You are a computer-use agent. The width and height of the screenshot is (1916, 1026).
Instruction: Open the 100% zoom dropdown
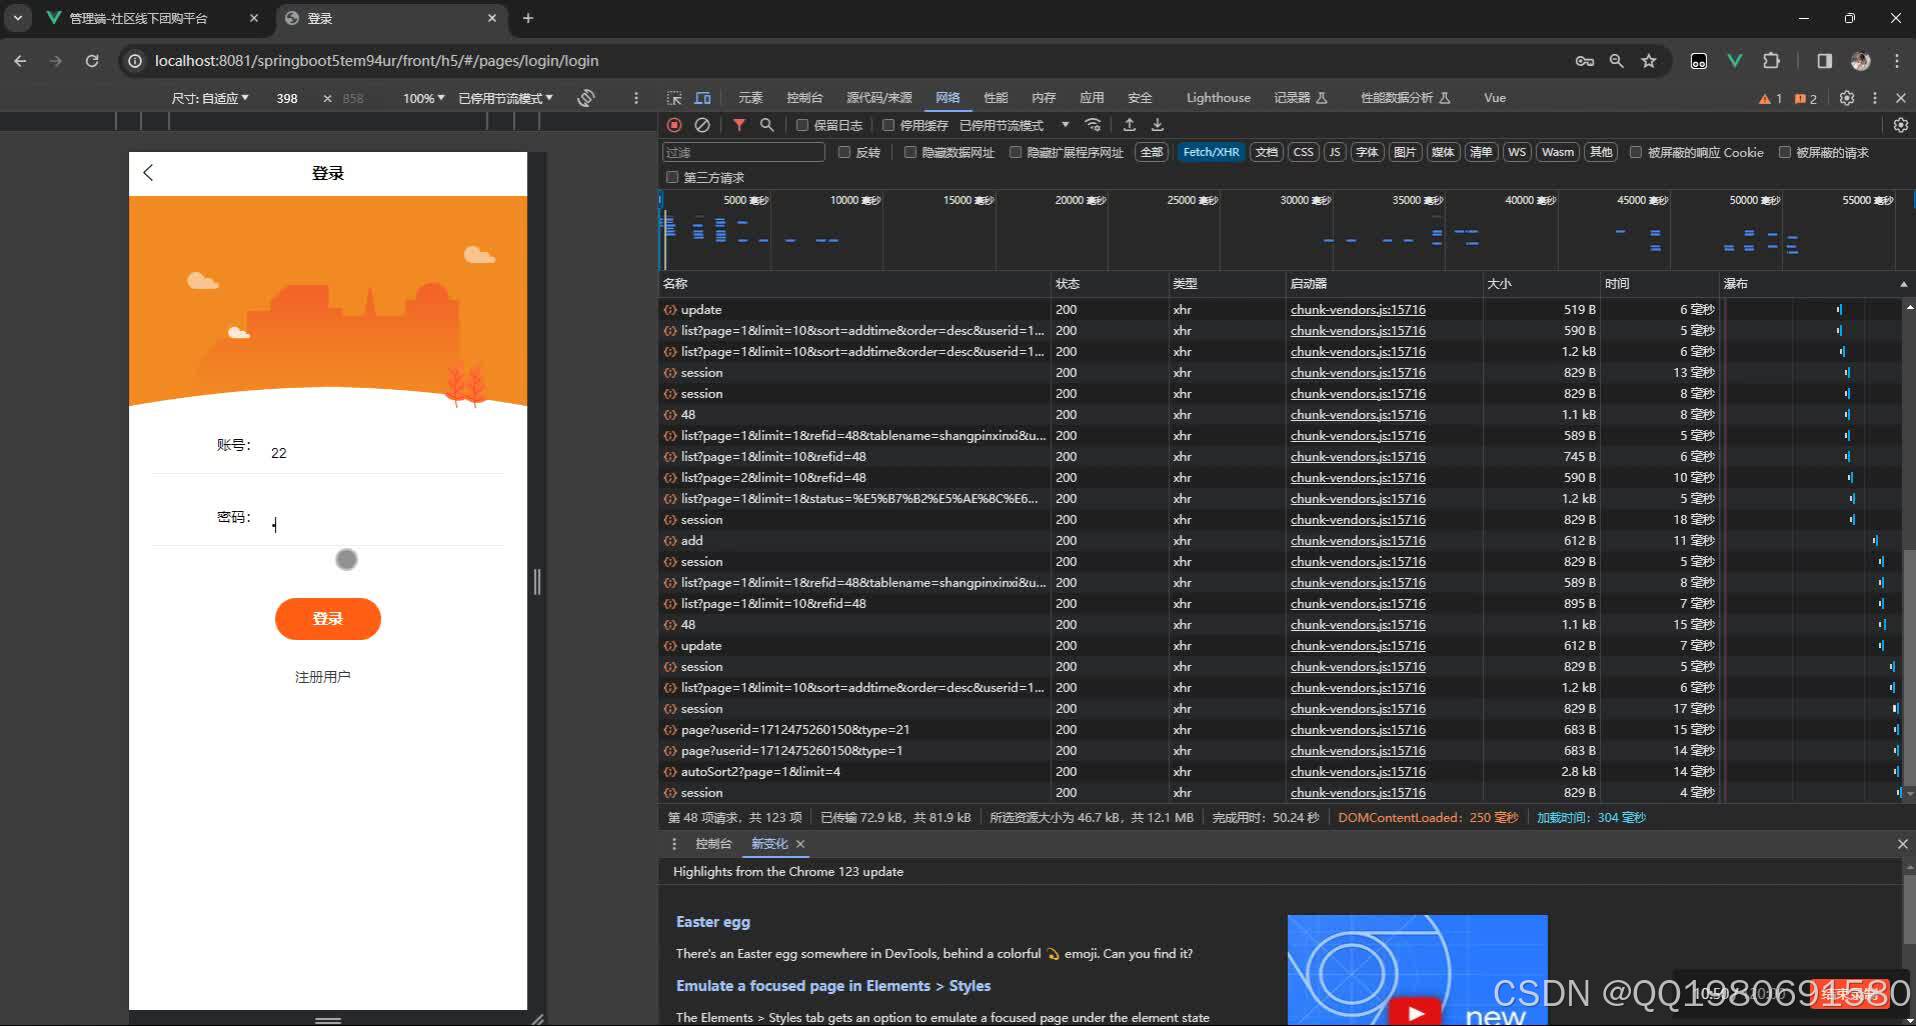click(x=423, y=98)
